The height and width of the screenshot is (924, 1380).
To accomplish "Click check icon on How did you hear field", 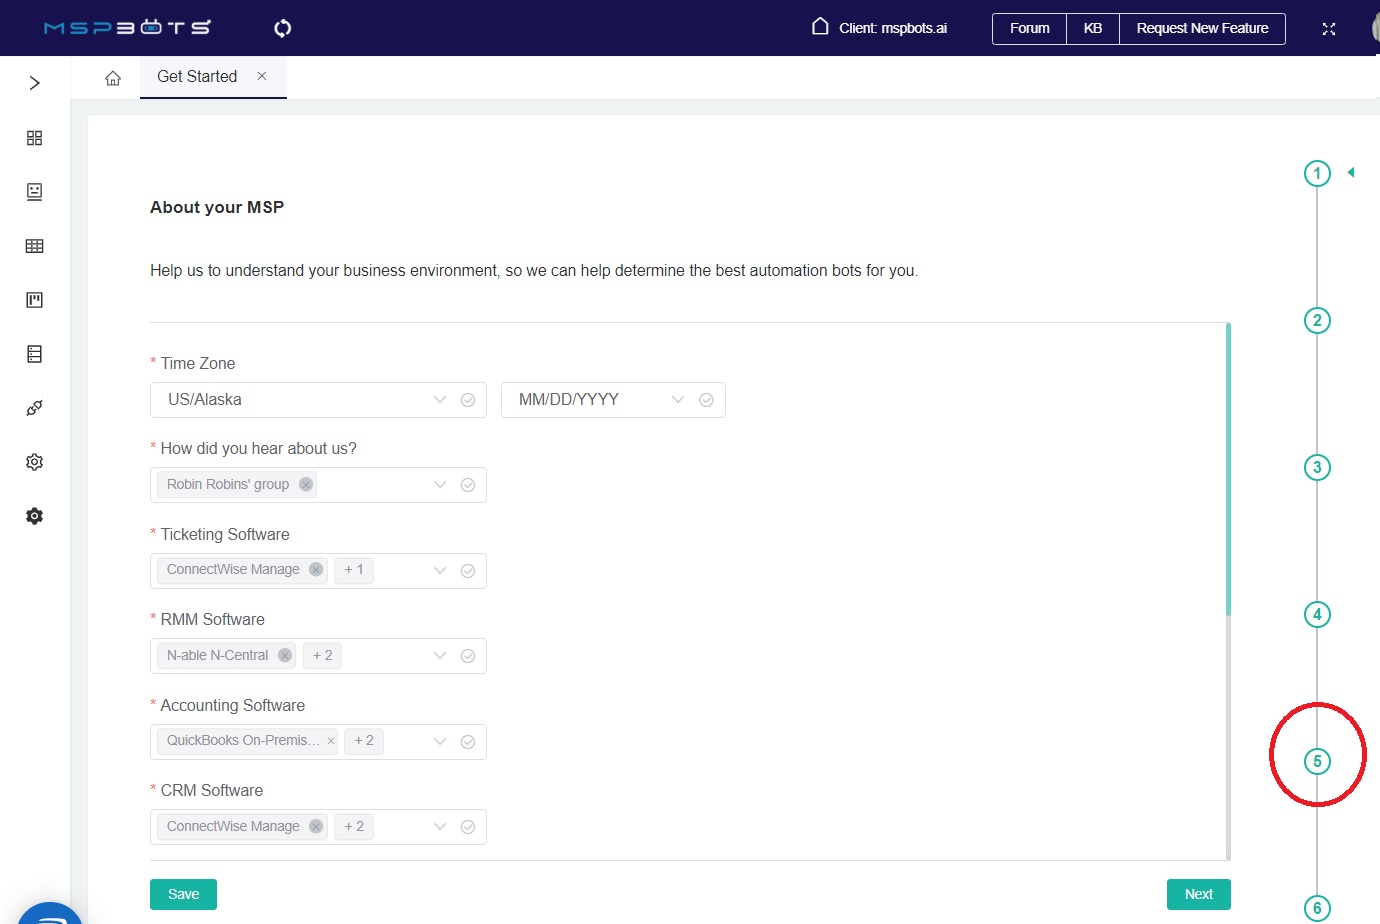I will click(x=467, y=485).
